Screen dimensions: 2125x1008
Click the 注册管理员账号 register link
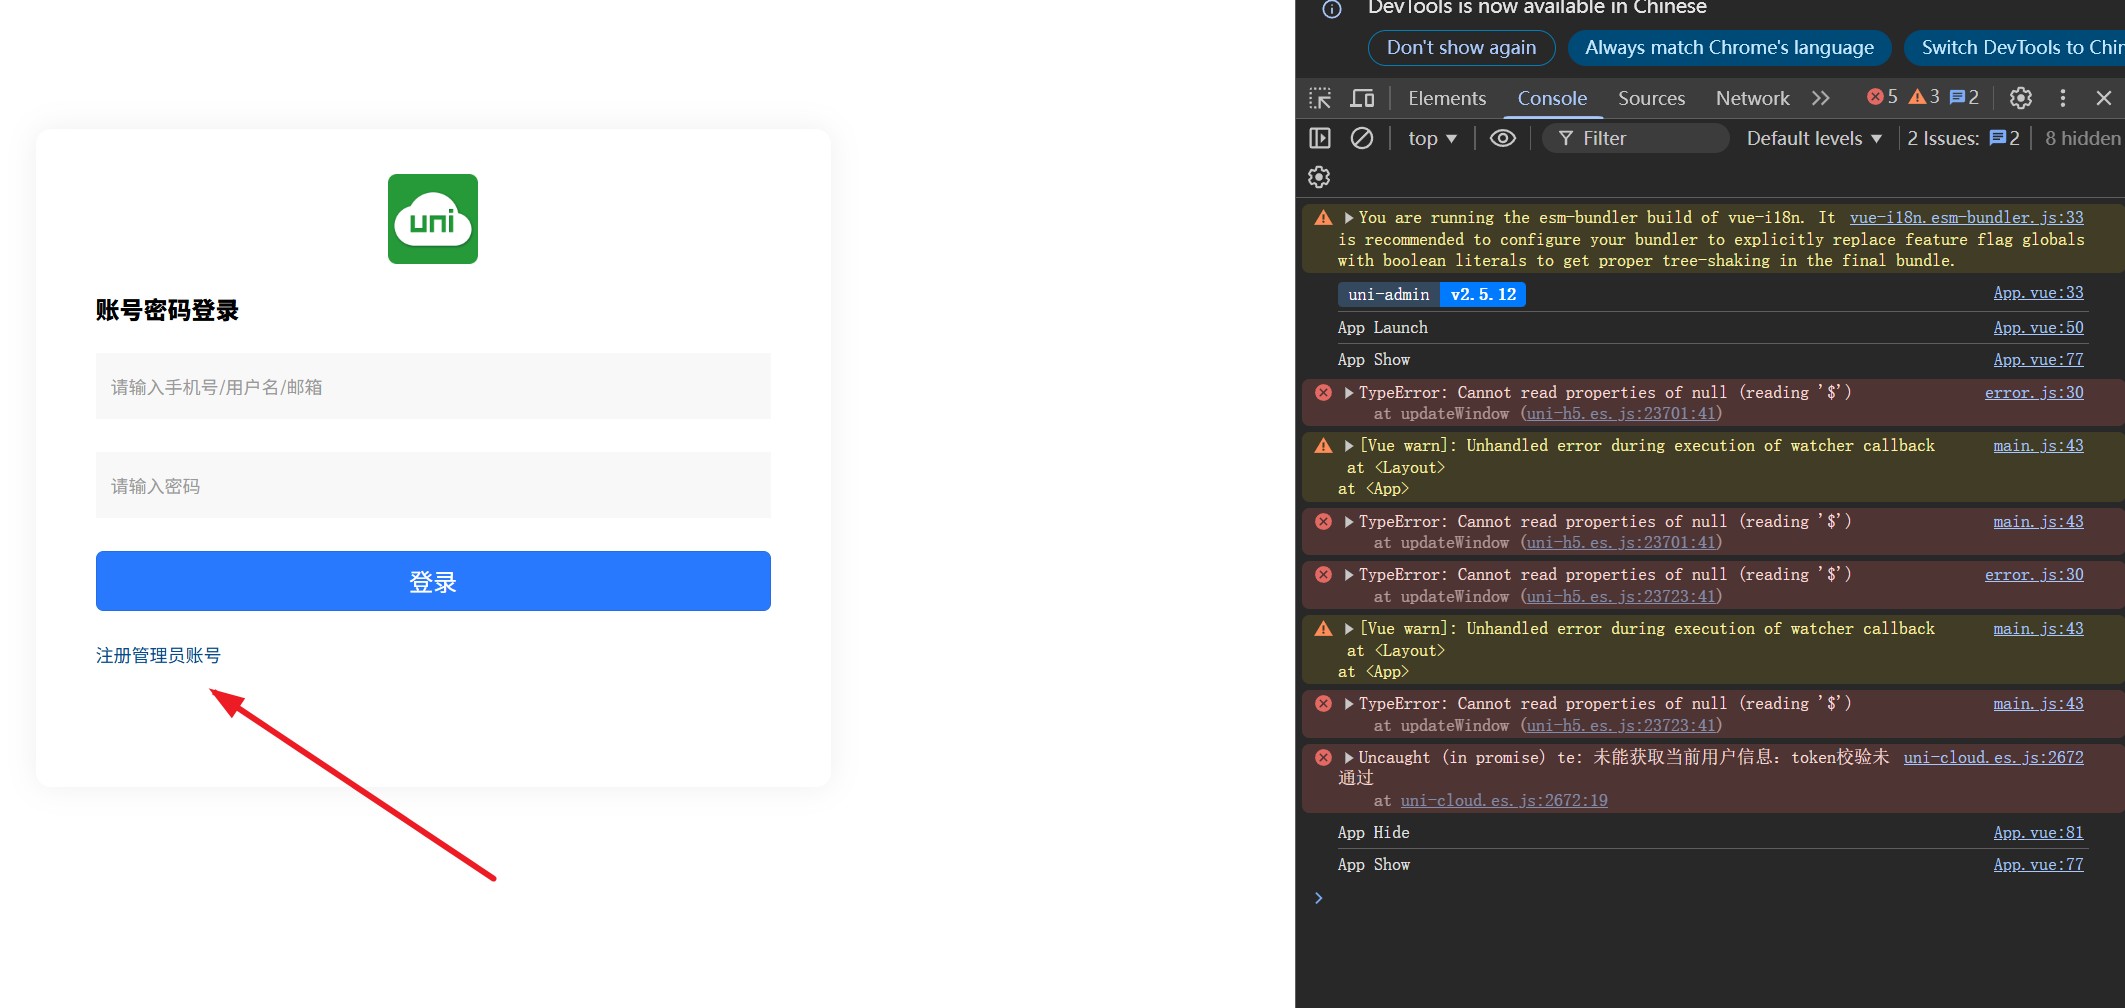point(158,655)
